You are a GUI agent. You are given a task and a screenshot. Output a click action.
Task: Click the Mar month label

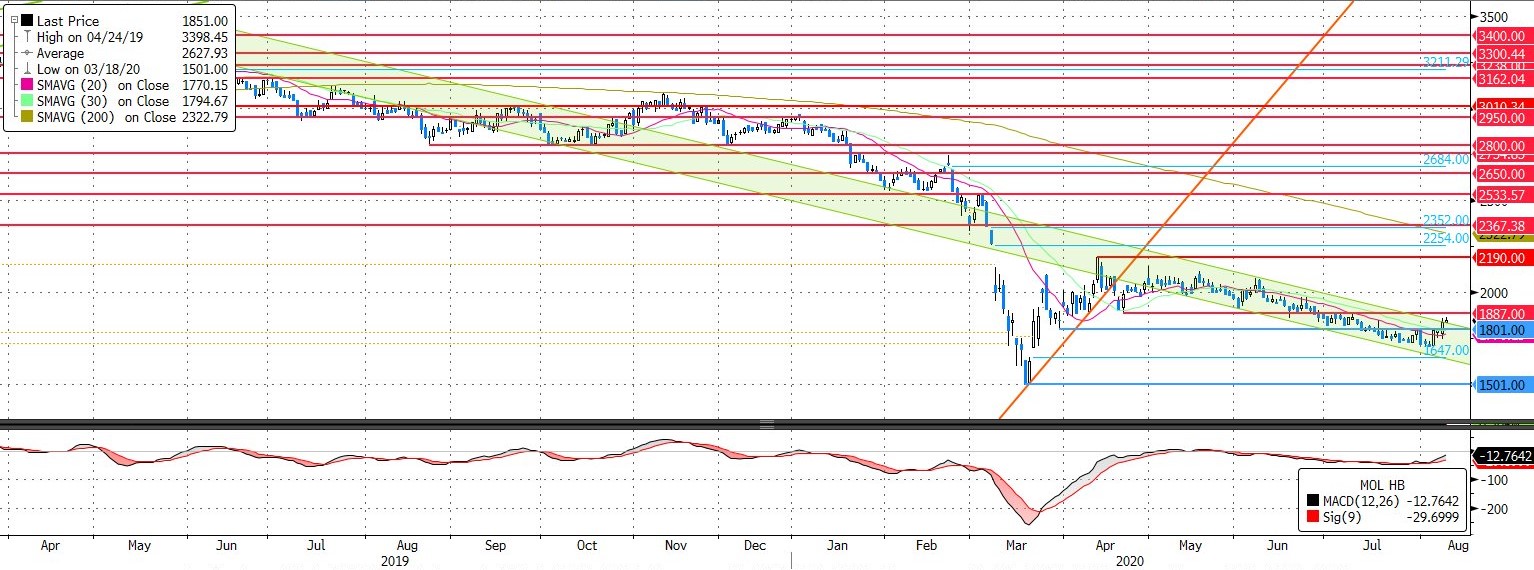click(1017, 545)
